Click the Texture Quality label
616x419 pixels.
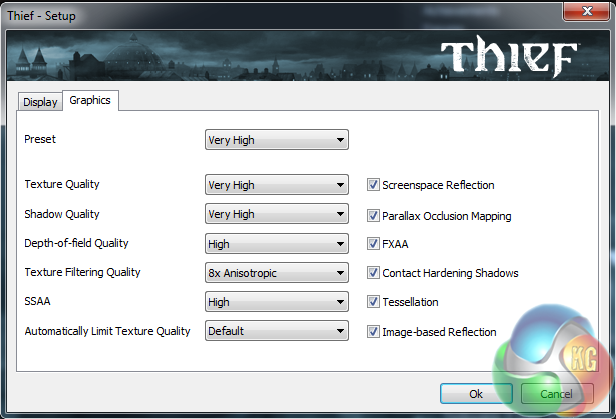(62, 184)
